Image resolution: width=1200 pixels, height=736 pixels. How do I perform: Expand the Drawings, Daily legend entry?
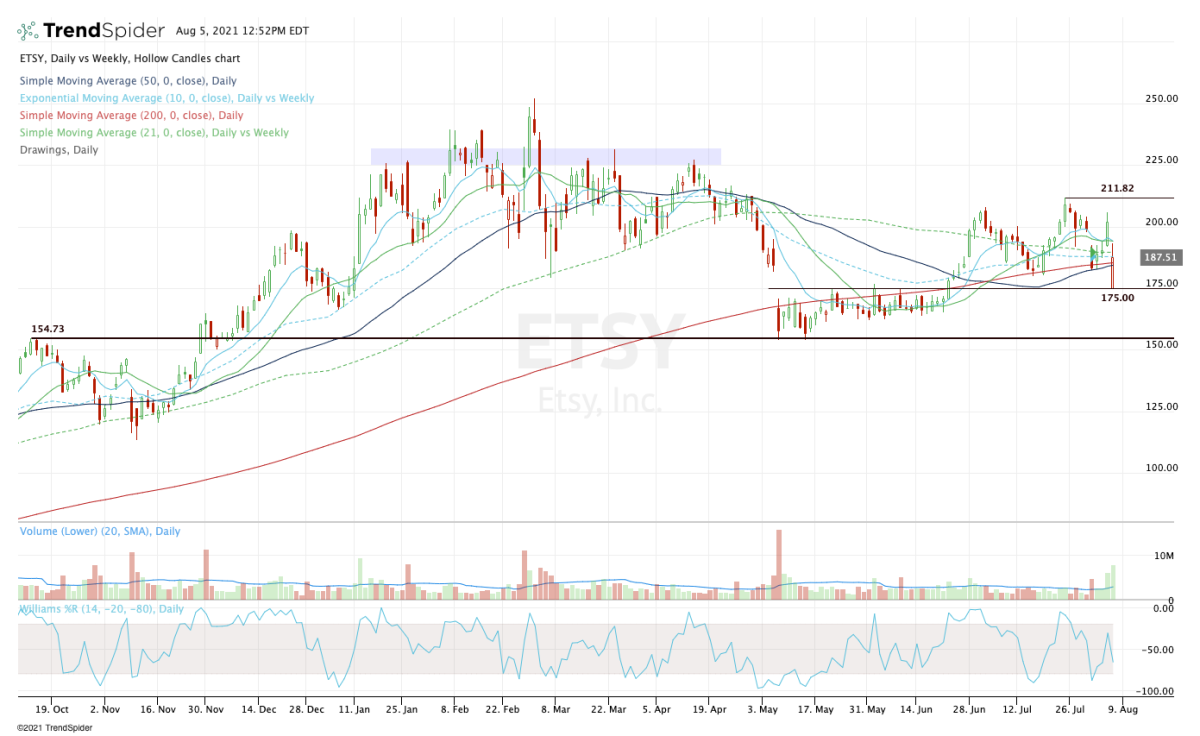pos(58,149)
